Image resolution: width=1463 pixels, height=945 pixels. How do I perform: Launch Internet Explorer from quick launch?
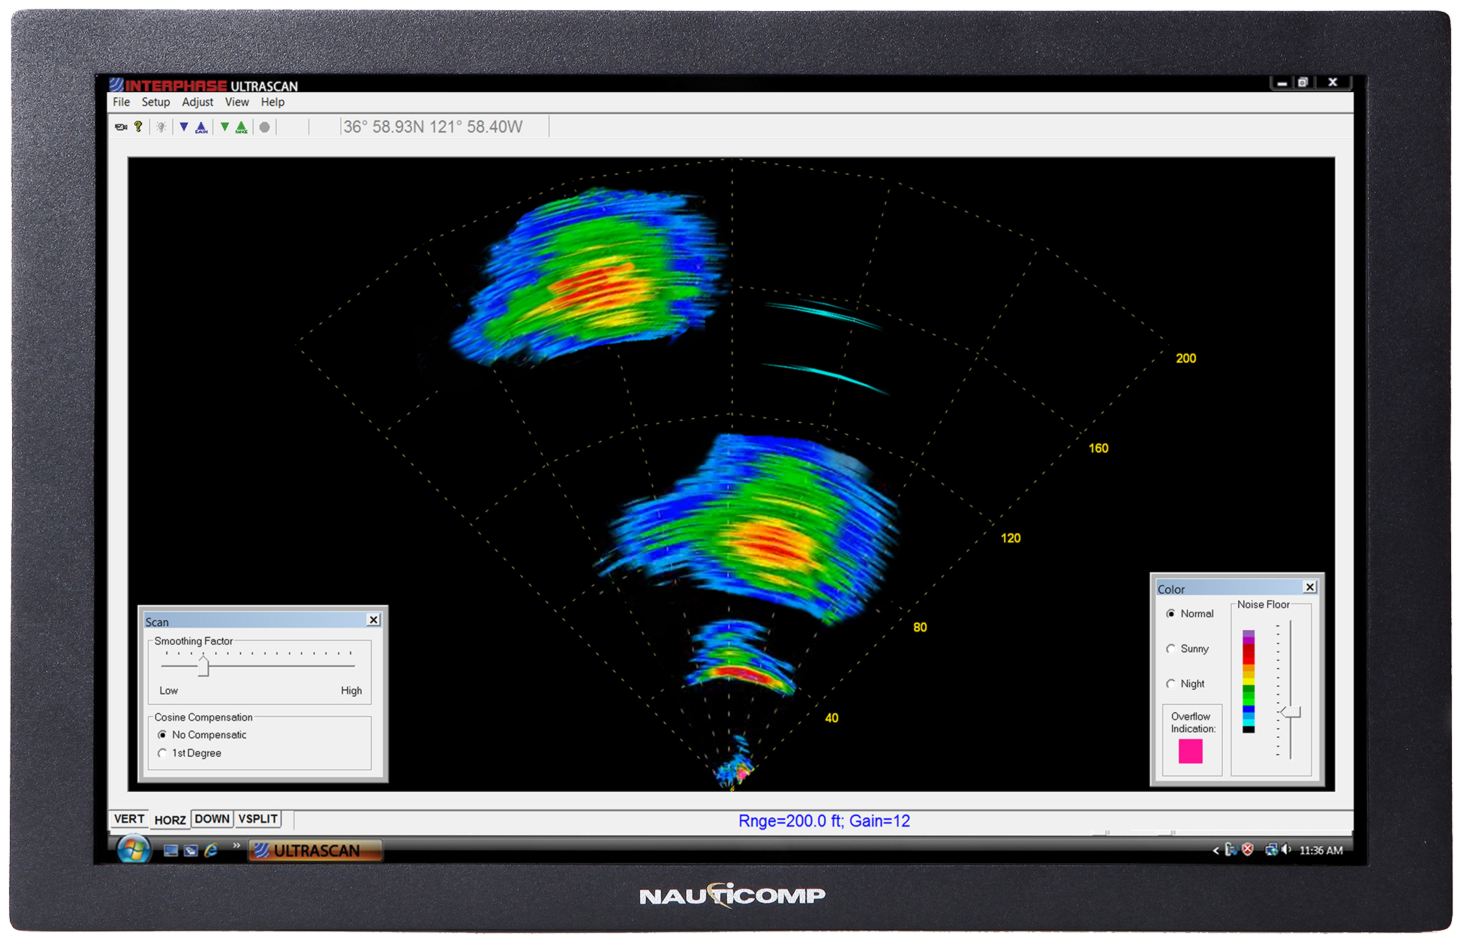pyautogui.click(x=211, y=850)
